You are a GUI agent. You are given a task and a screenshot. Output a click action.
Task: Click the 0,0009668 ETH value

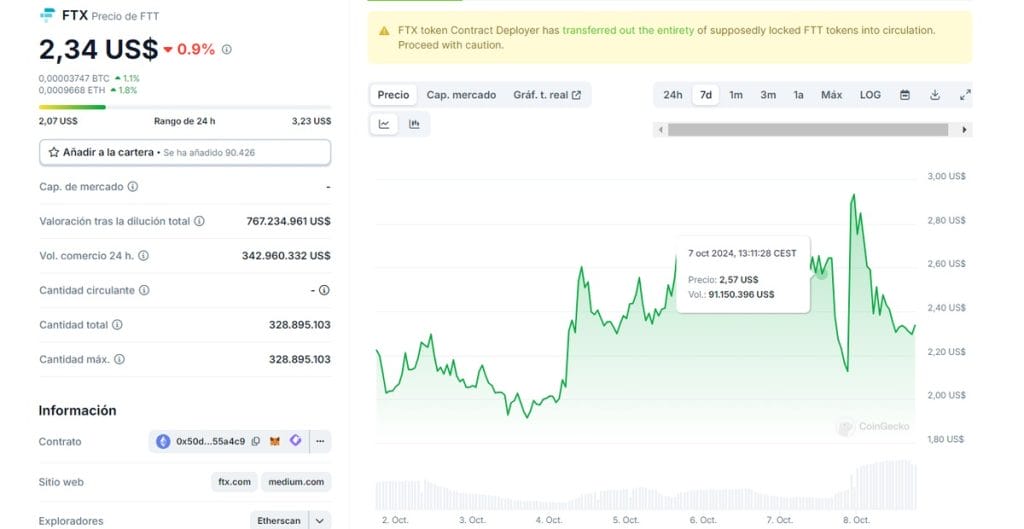[72, 90]
